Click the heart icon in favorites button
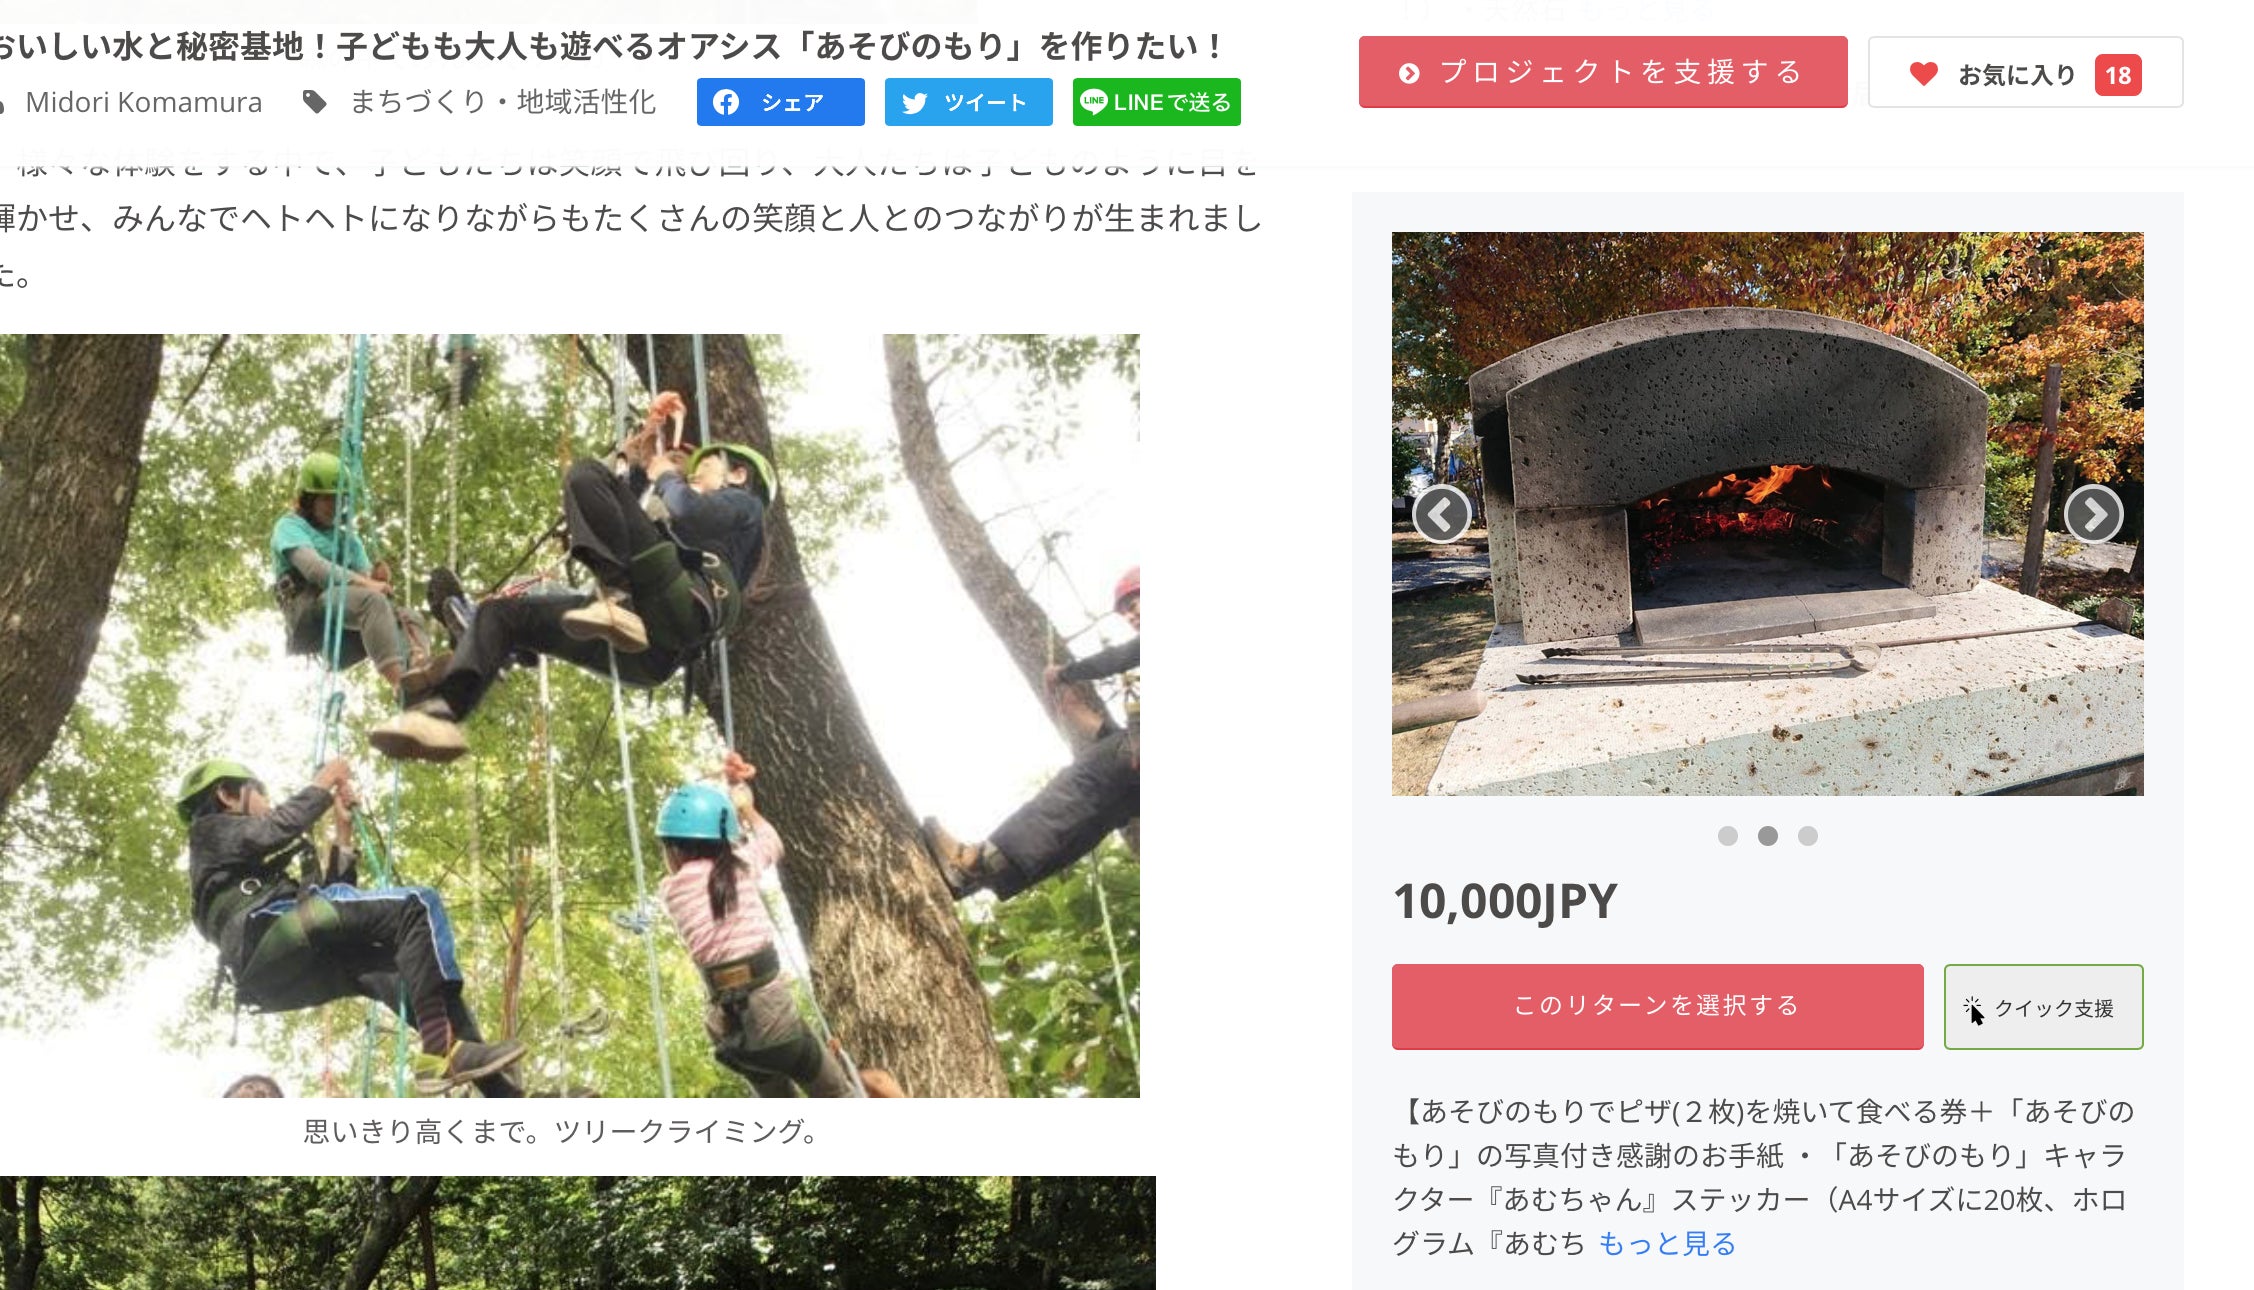This screenshot has width=2254, height=1290. coord(1923,74)
